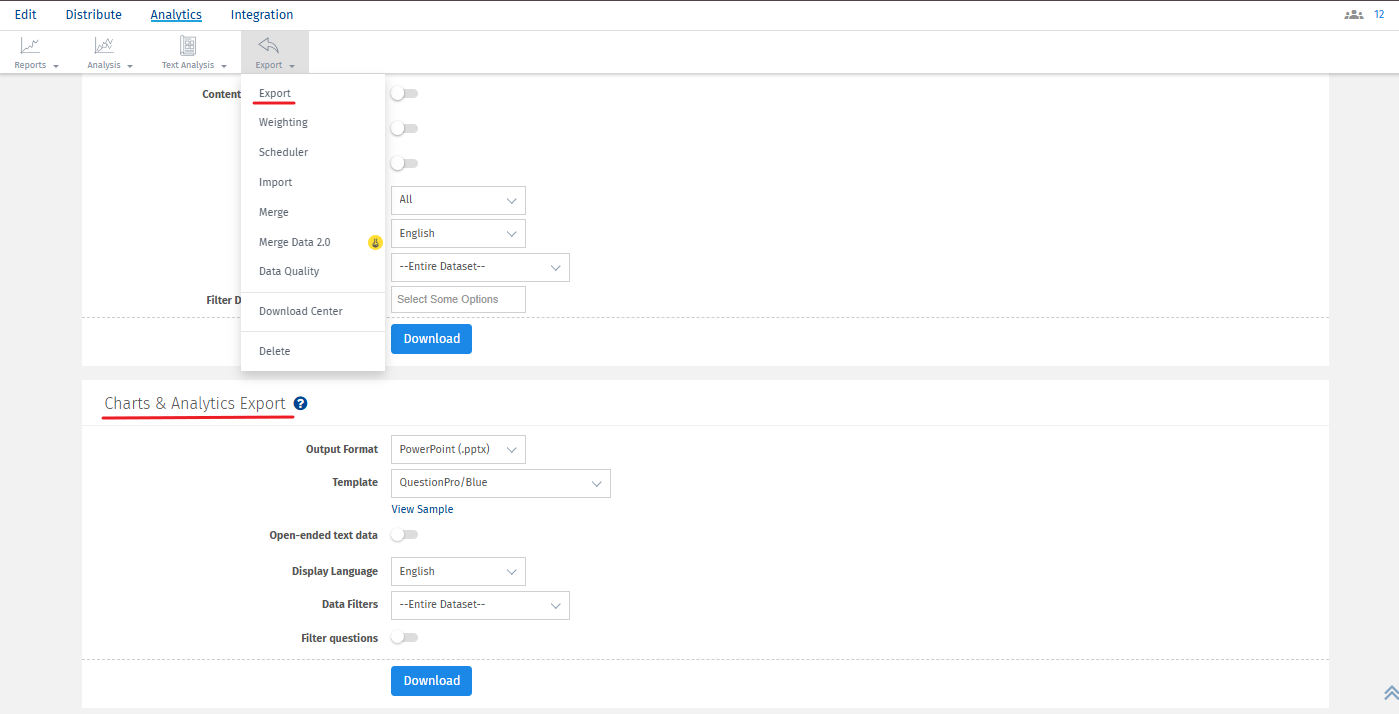Click the scroll-to-top chevrons

(x=1385, y=692)
